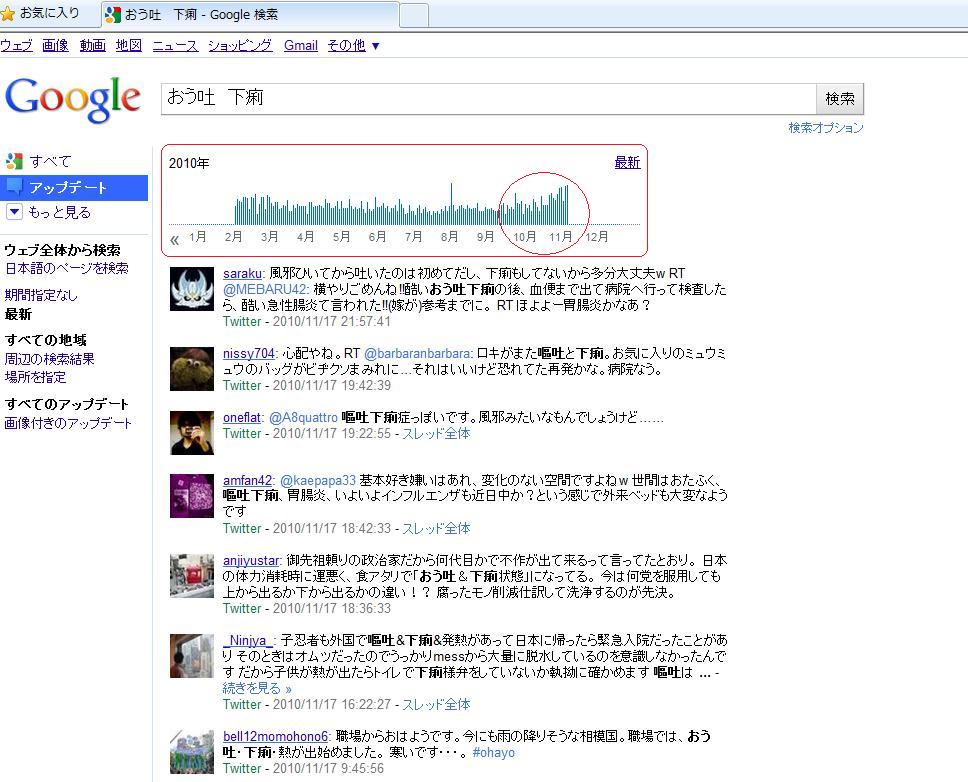
Task: Open the @MEBARU42 mention link
Action: (265, 289)
